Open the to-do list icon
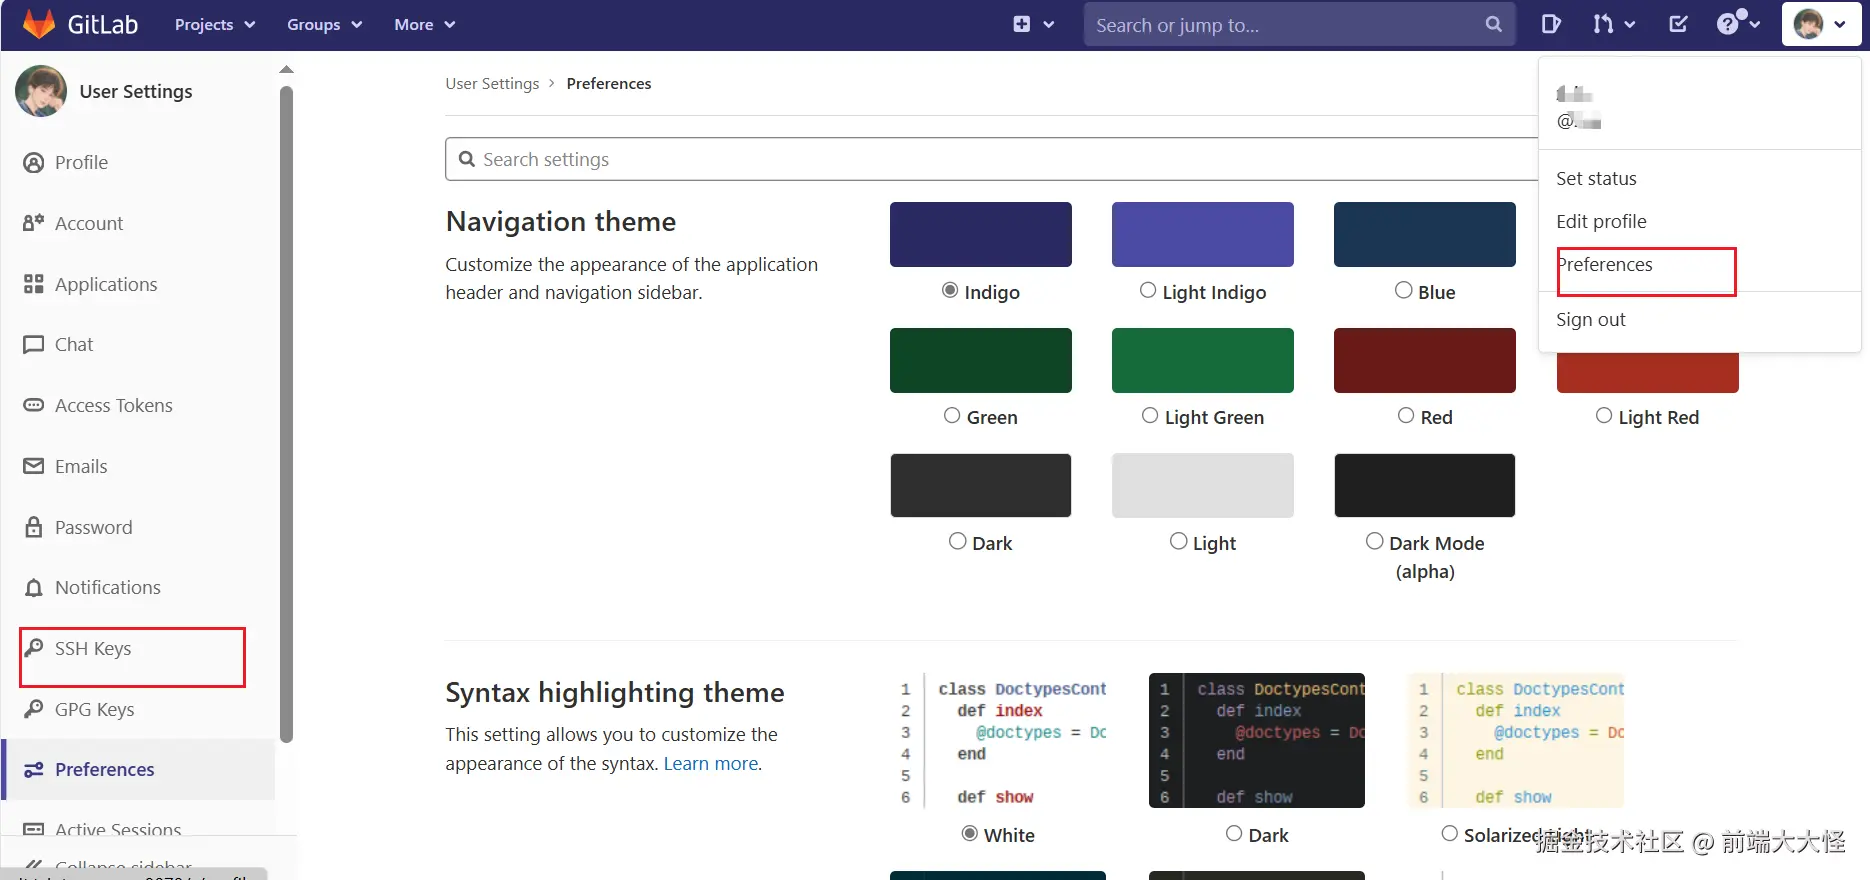This screenshot has height=880, width=1870. pos(1679,24)
